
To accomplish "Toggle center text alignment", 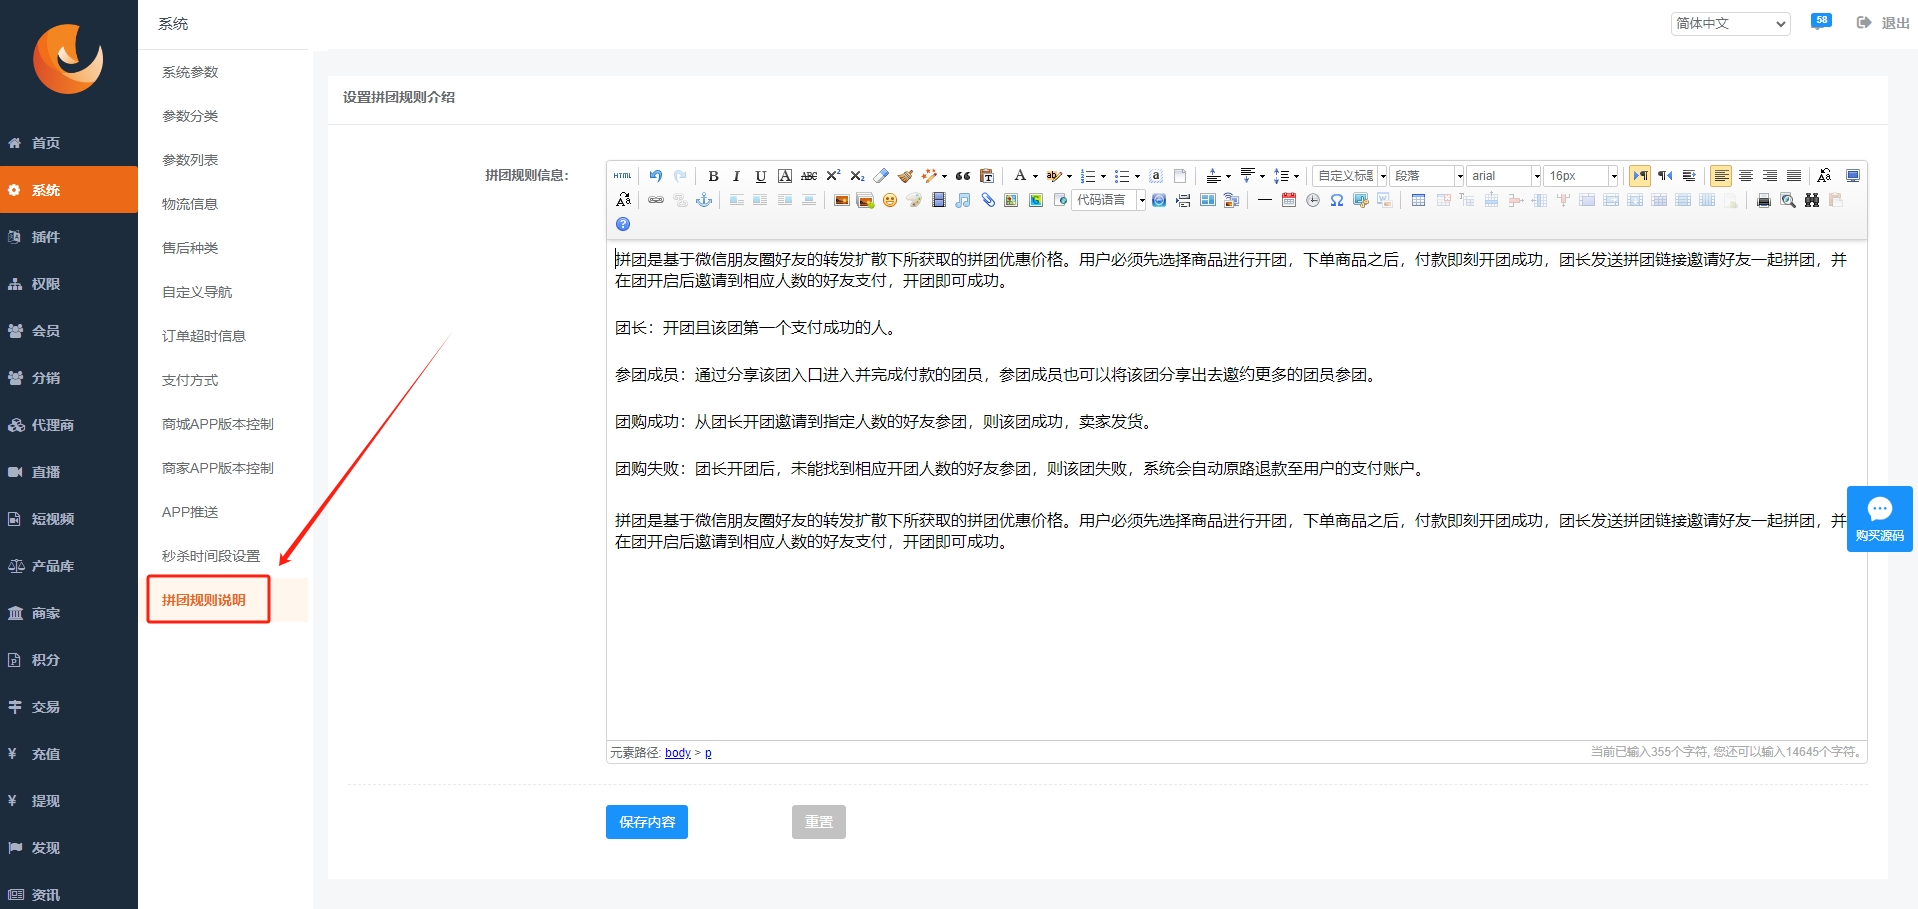I will [x=1746, y=176].
